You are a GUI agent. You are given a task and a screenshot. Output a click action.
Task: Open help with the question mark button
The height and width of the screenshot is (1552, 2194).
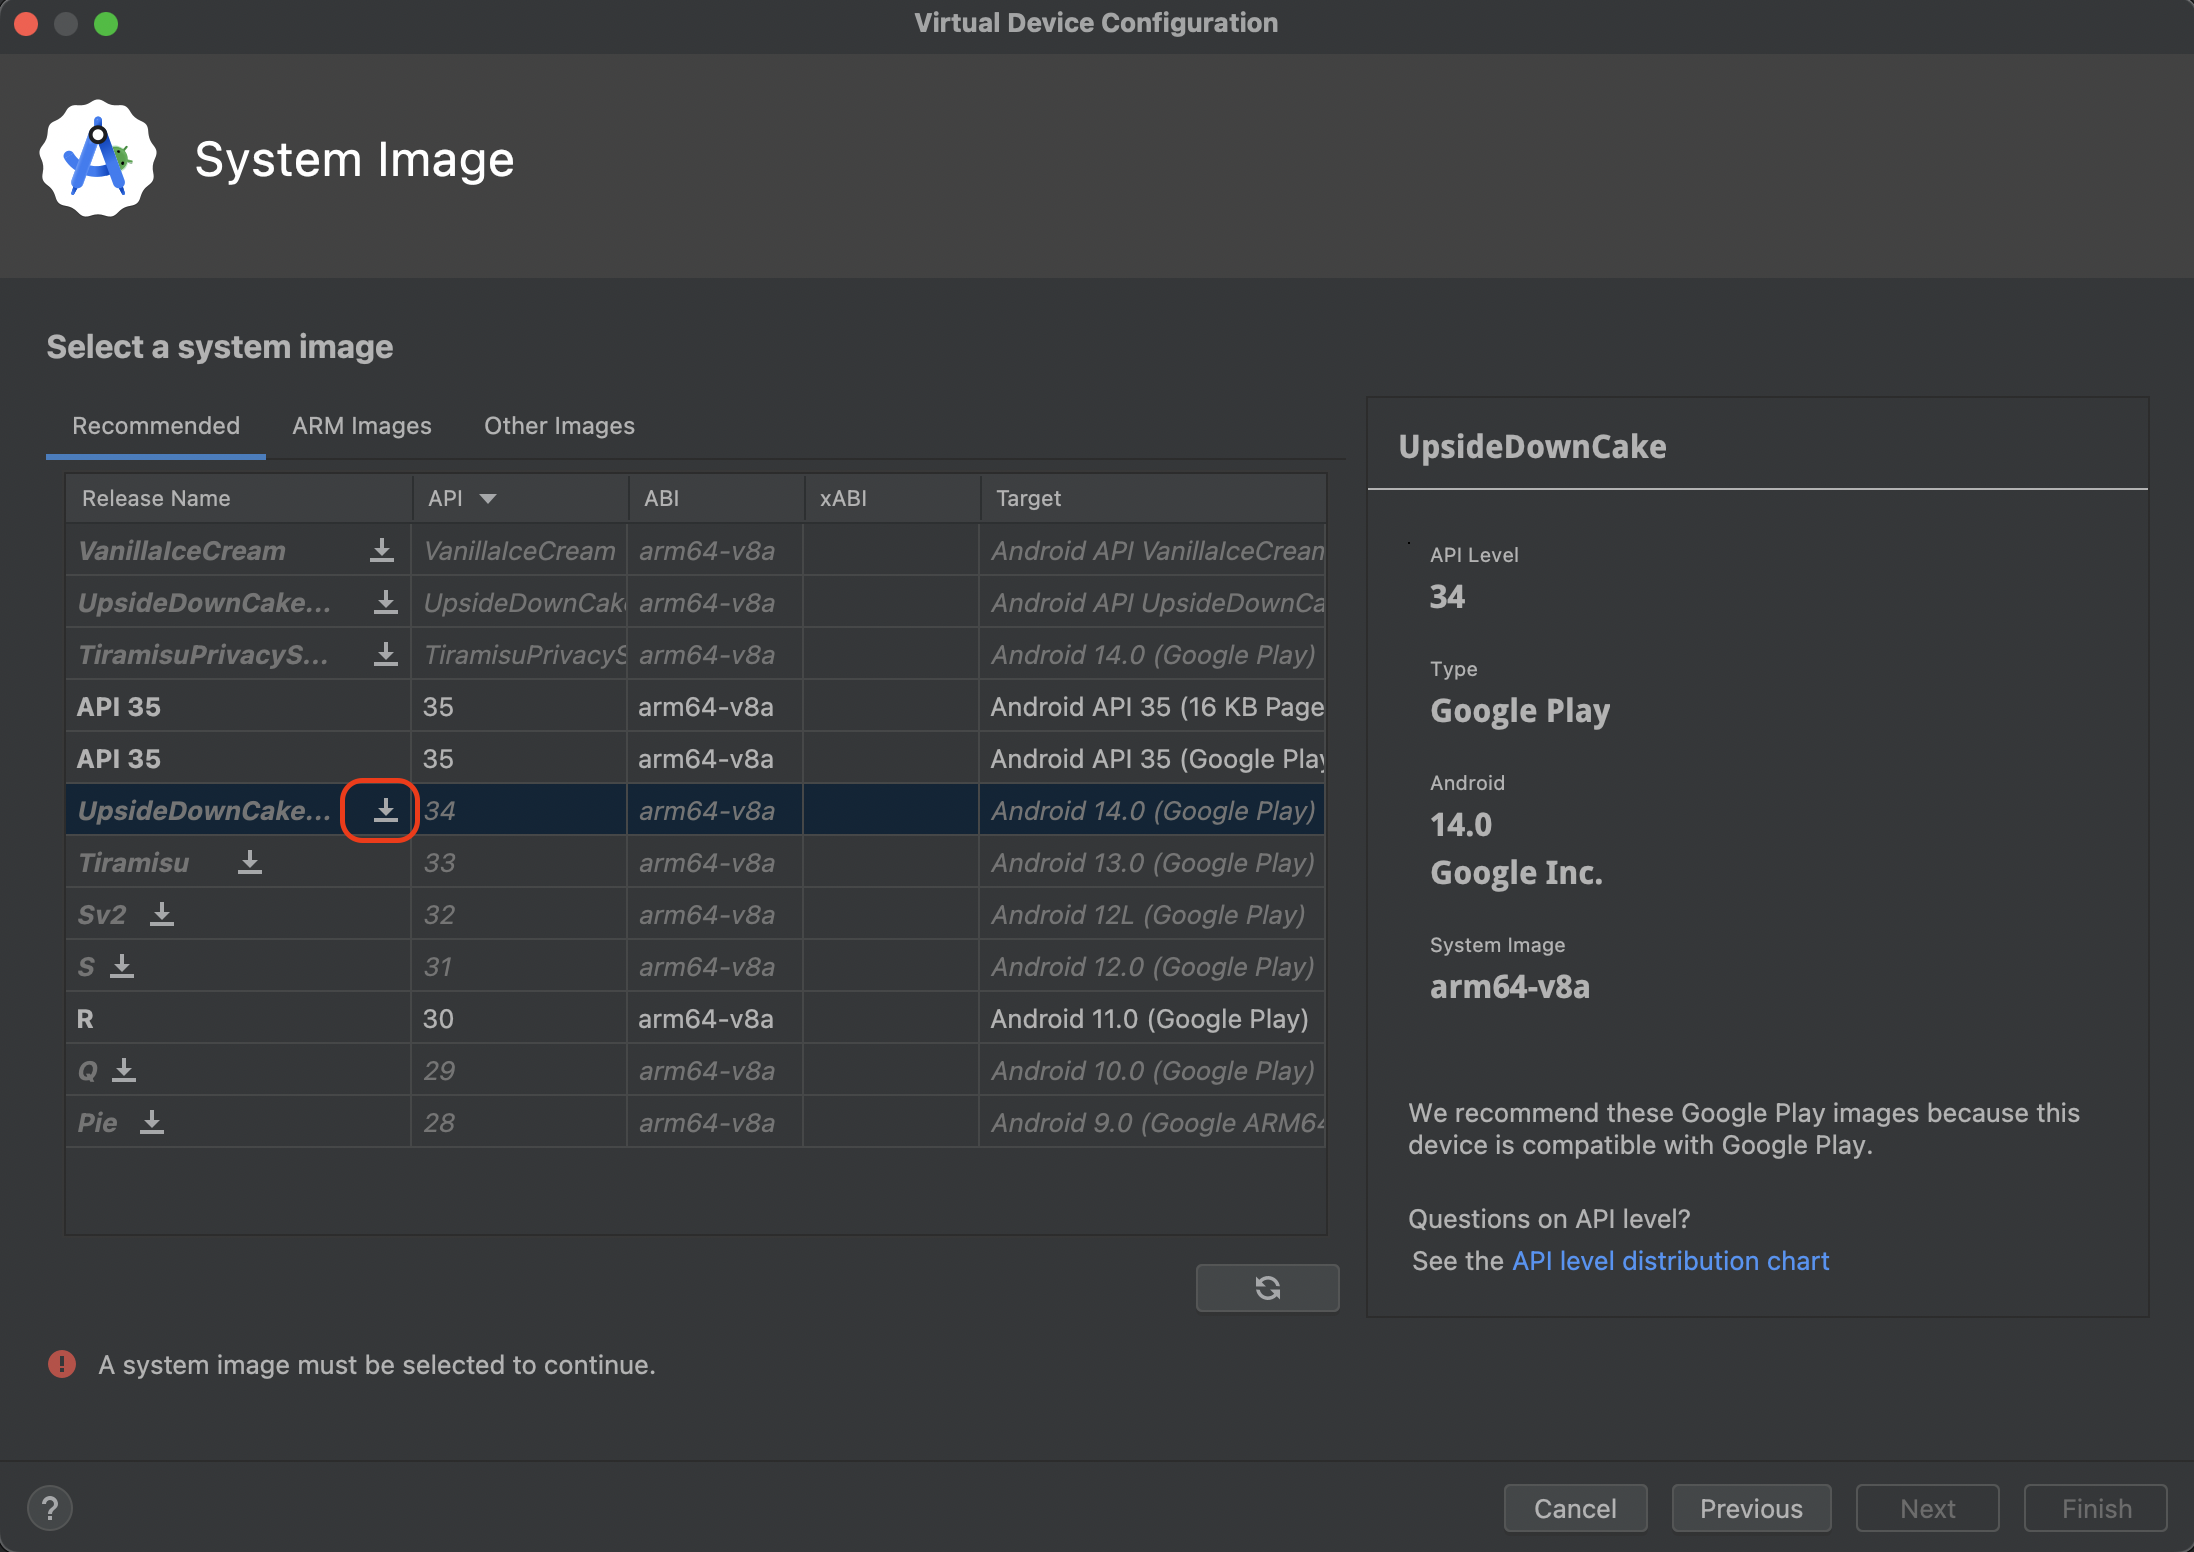pyautogui.click(x=50, y=1508)
